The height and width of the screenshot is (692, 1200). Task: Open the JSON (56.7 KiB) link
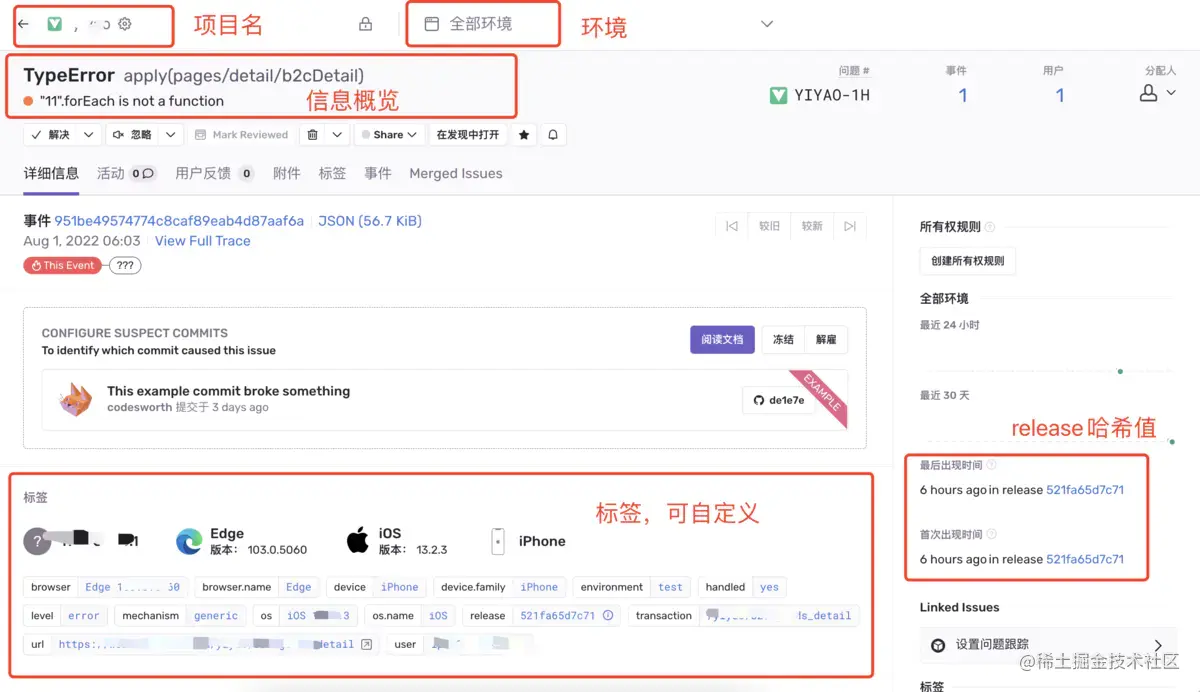pyautogui.click(x=370, y=221)
